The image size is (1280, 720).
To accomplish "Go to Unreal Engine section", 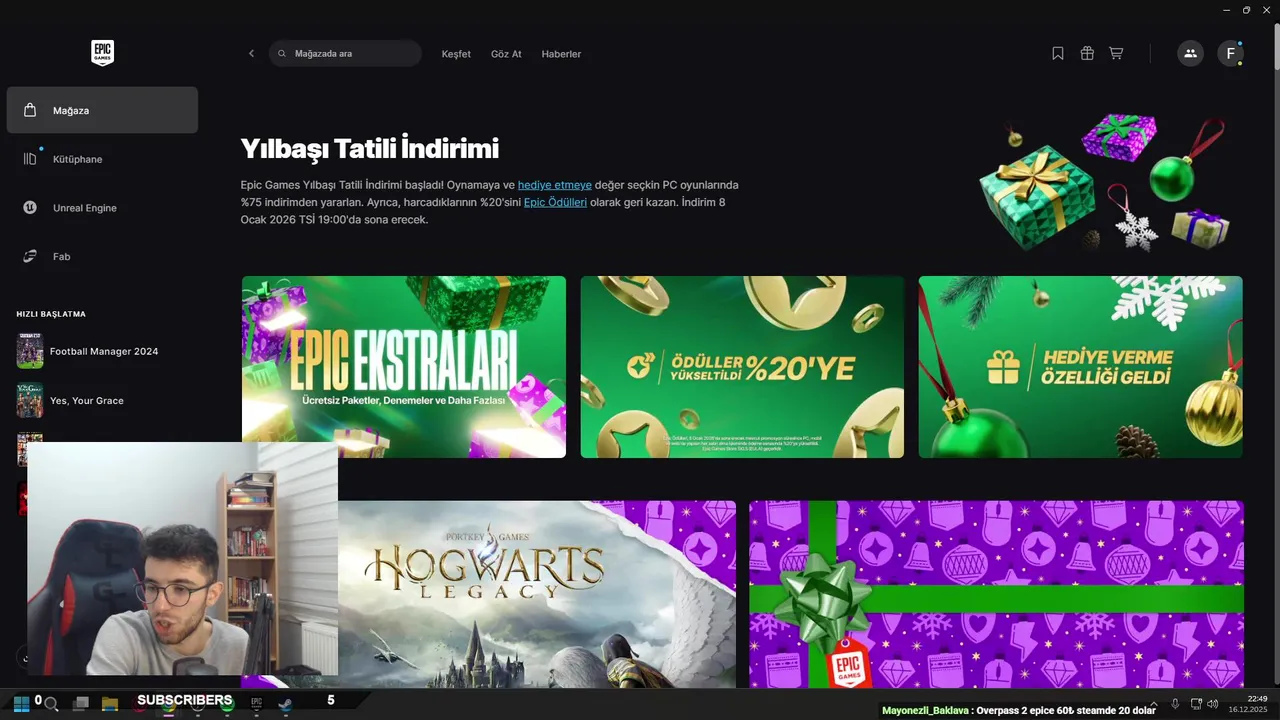I will (102, 208).
